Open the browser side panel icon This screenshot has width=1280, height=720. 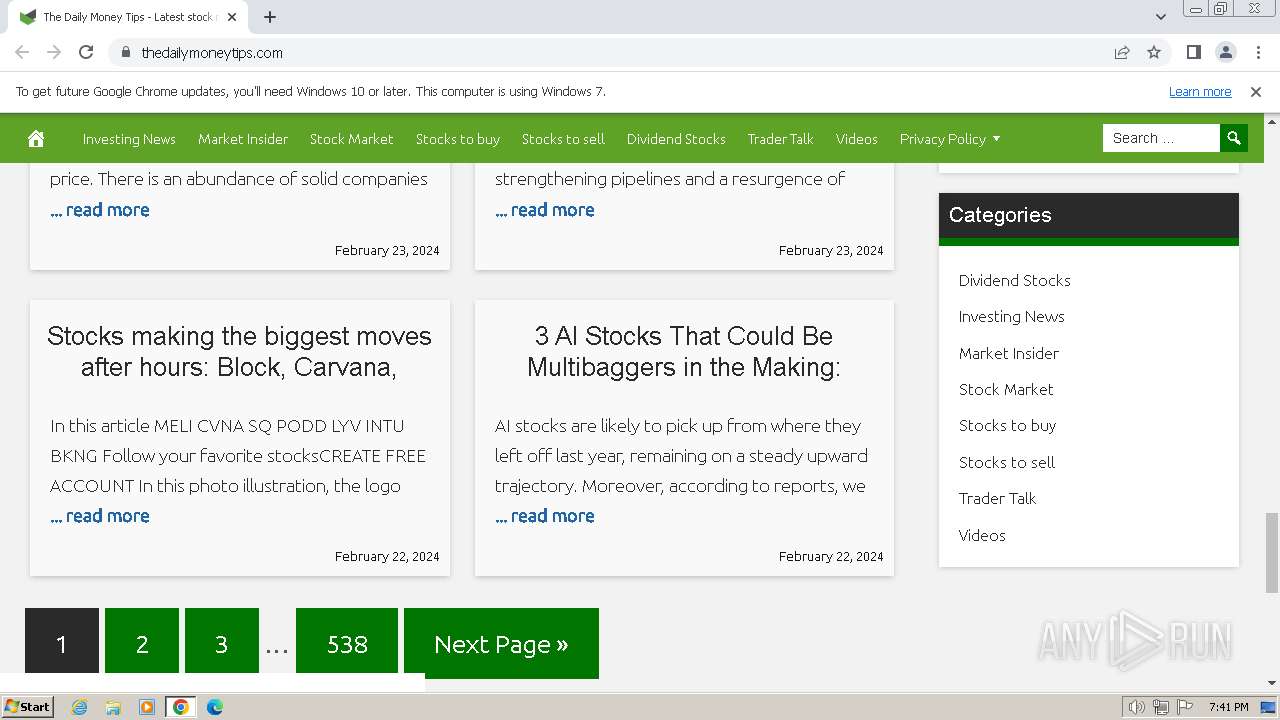click(1193, 52)
